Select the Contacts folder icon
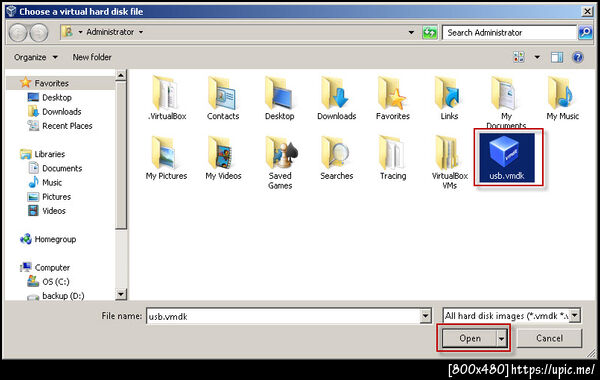Screen dimensions: 600x380 223,98
